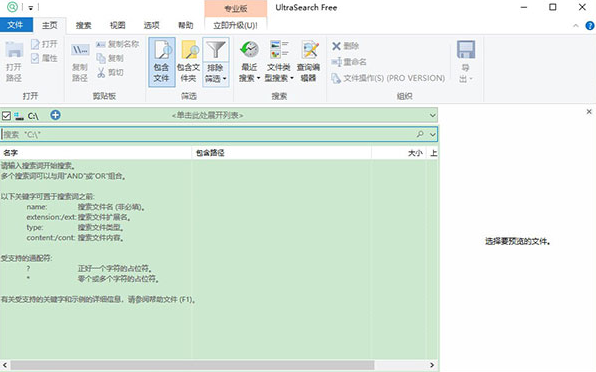Open the 文件 (File) menu tab

pyautogui.click(x=16, y=25)
